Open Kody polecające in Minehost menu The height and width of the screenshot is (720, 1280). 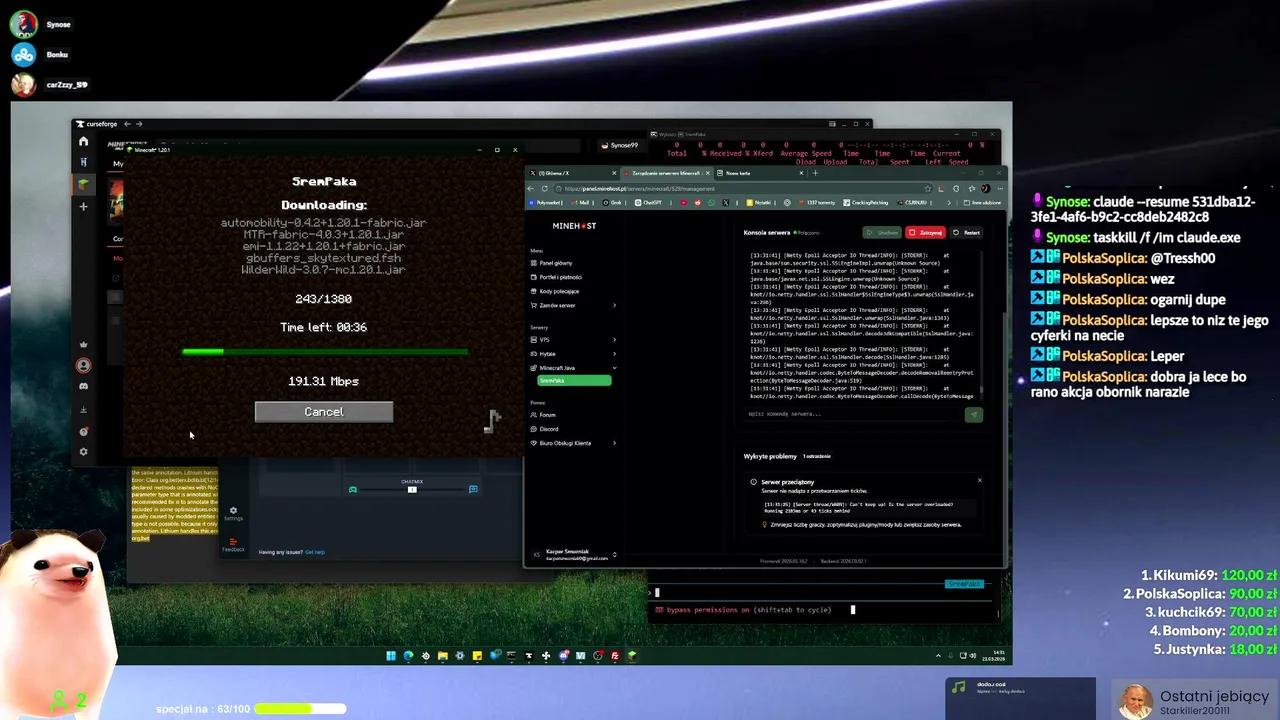point(555,291)
